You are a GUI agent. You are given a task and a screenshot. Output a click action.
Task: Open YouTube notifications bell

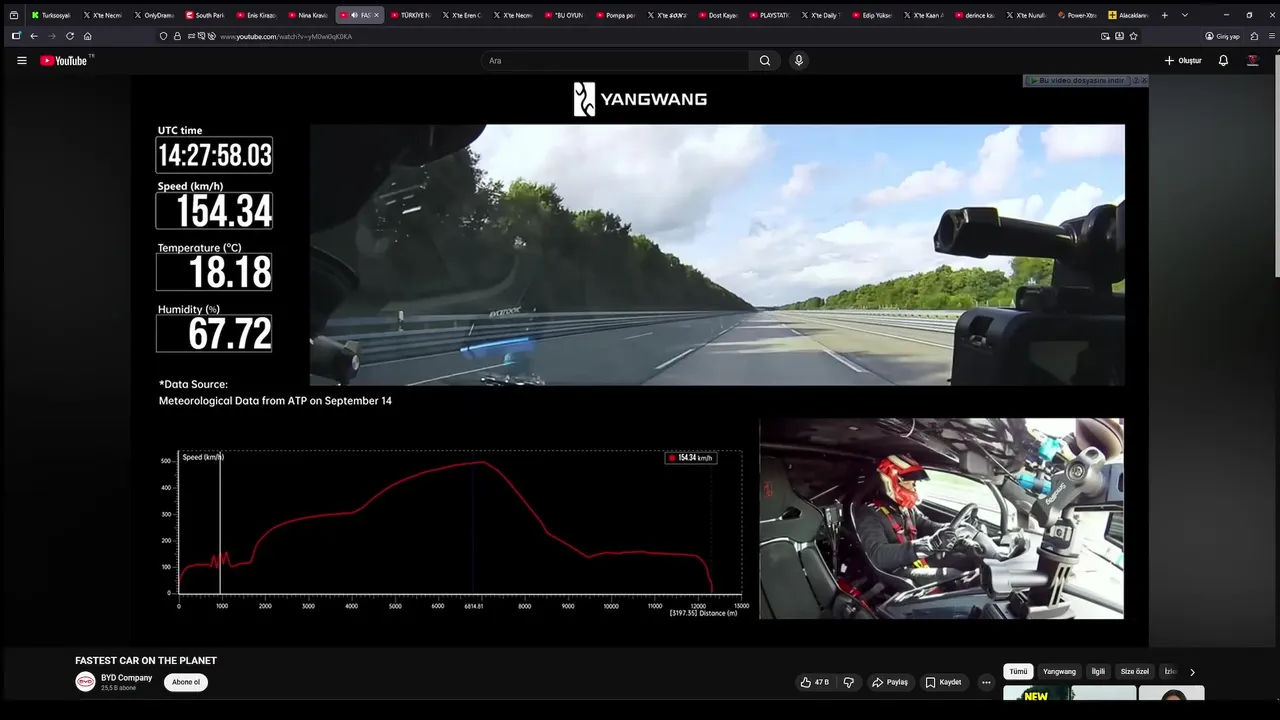tap(1223, 61)
